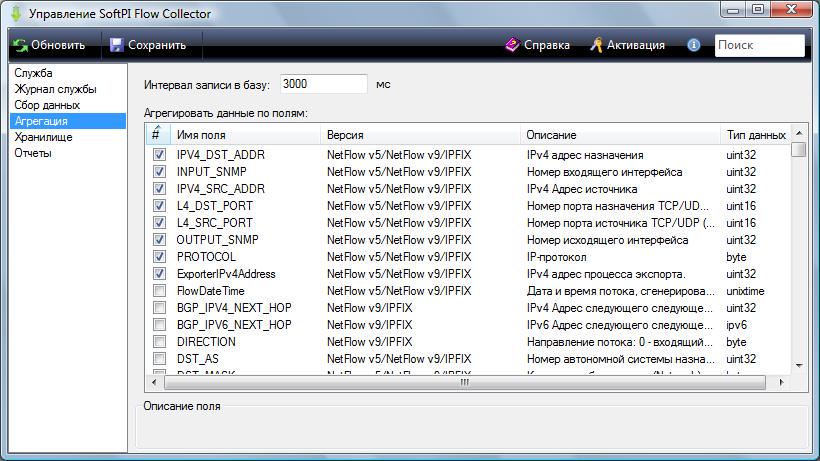
Task: Select the IPV4_DST_ADDR field name
Action: [x=221, y=155]
